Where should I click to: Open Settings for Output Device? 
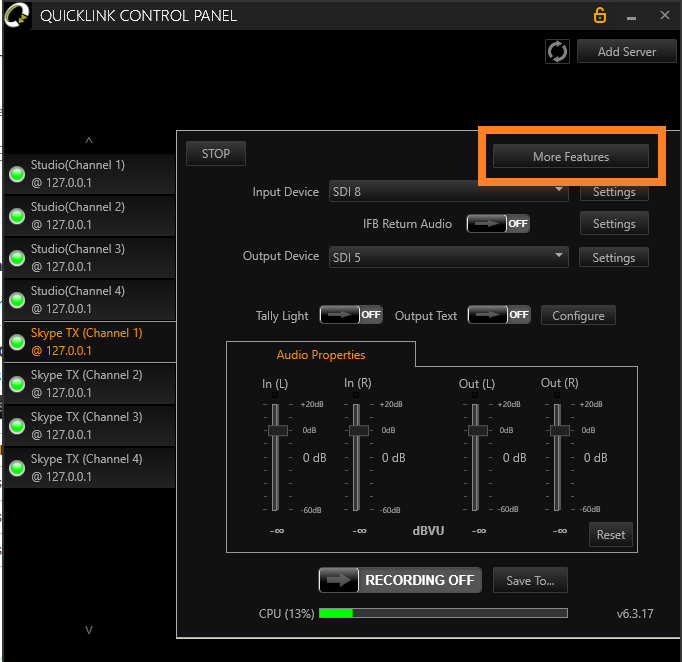614,257
